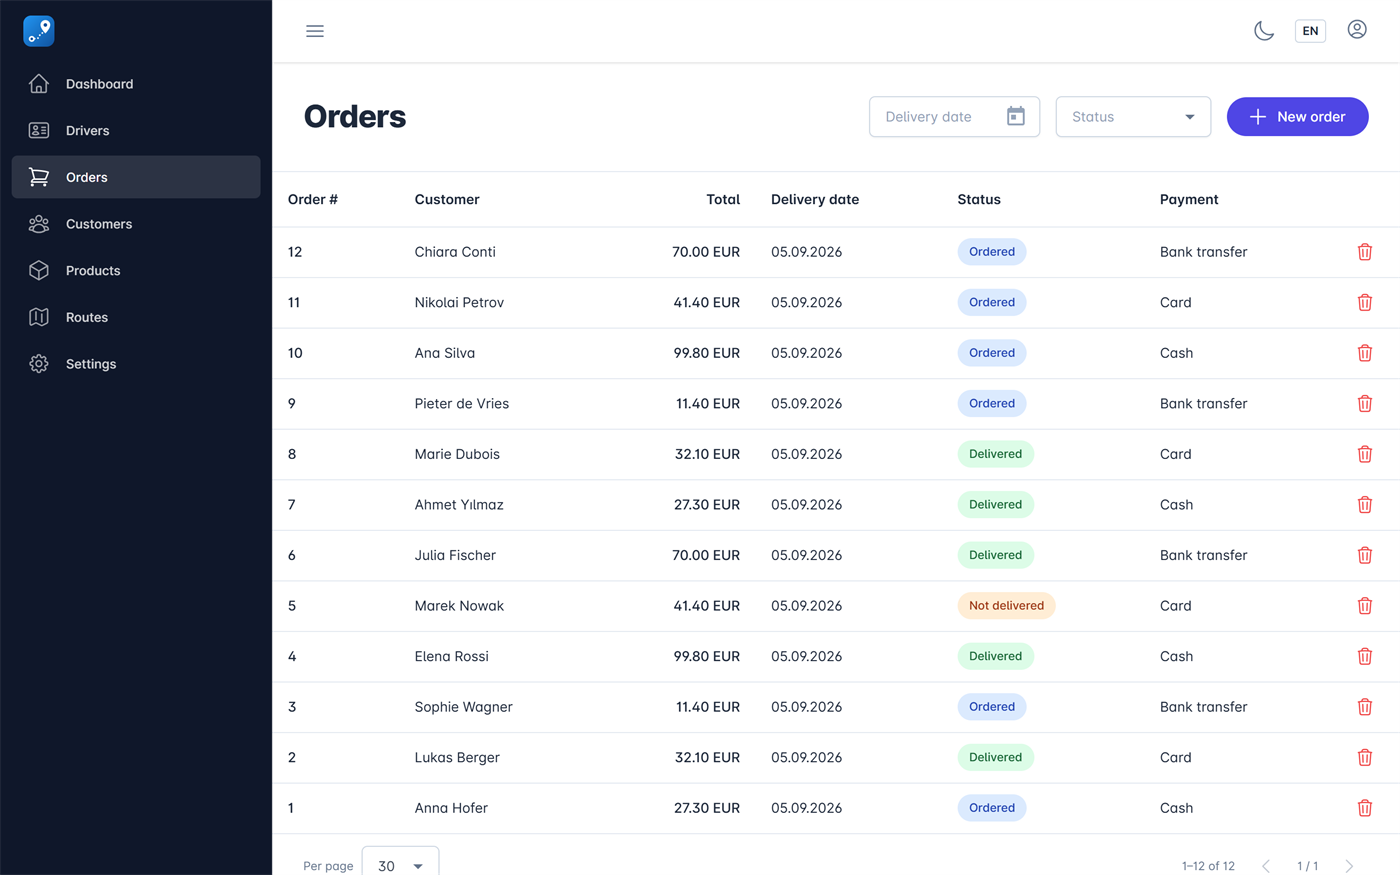
Task: Go to the previous page arrow
Action: tap(1266, 866)
